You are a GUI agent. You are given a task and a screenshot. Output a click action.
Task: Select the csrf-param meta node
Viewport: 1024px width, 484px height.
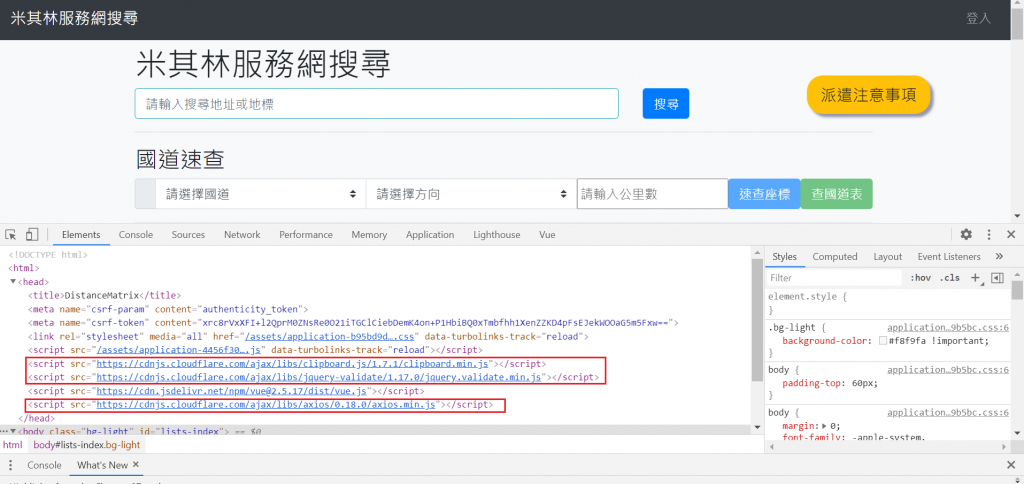coord(168,309)
